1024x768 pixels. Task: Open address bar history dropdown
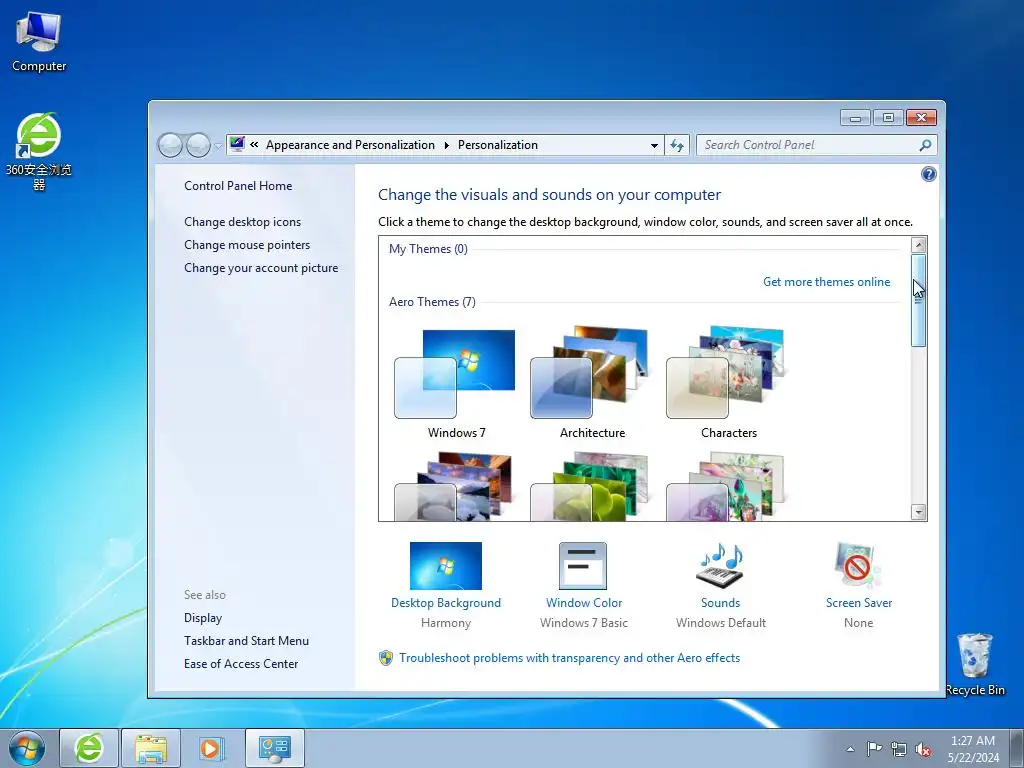point(654,145)
